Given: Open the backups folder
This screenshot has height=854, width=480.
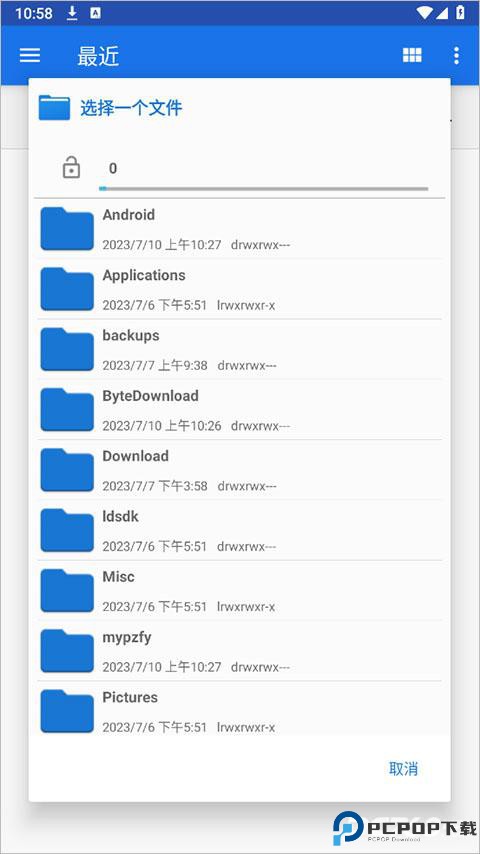Looking at the screenshot, I should click(x=240, y=350).
